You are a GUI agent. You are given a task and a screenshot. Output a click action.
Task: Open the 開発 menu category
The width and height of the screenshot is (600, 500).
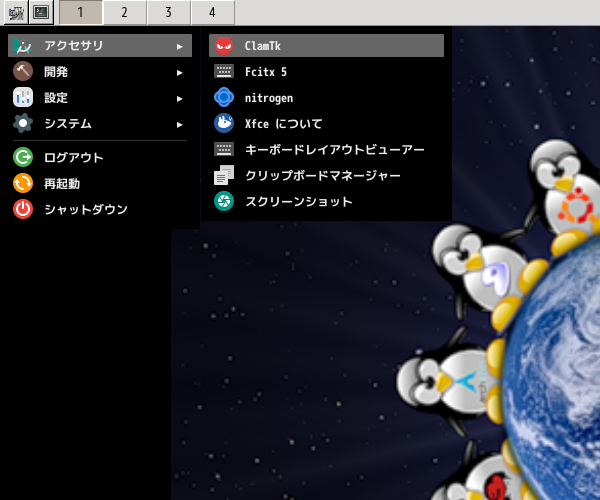point(100,72)
